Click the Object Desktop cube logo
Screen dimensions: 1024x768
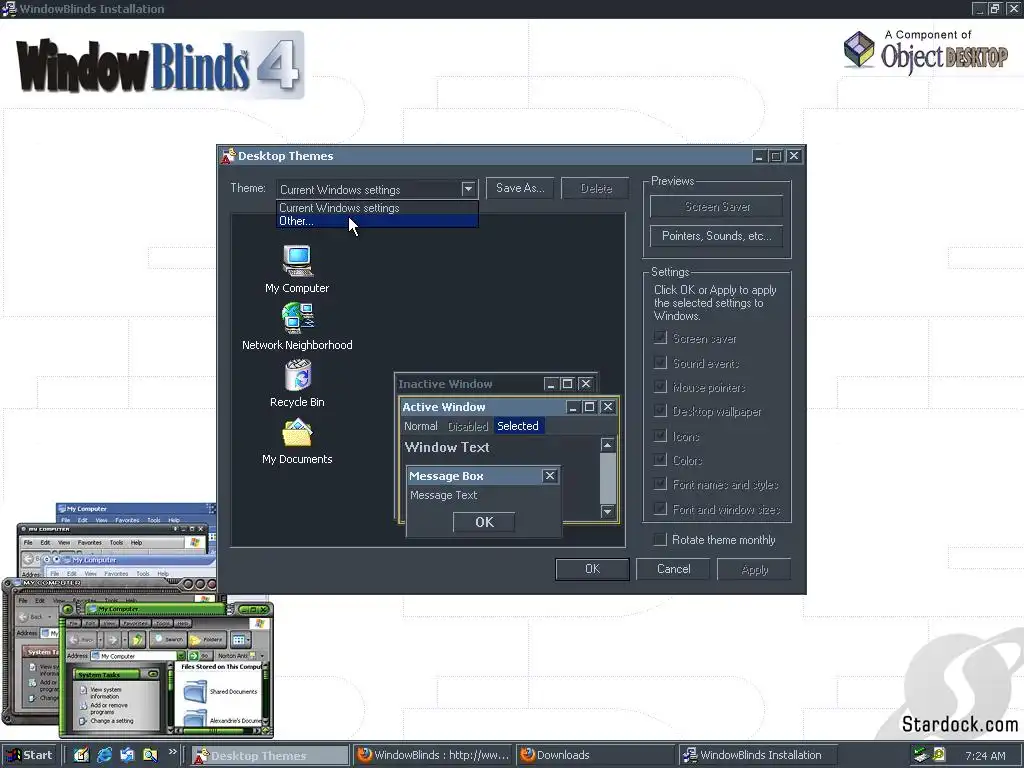[x=859, y=49]
